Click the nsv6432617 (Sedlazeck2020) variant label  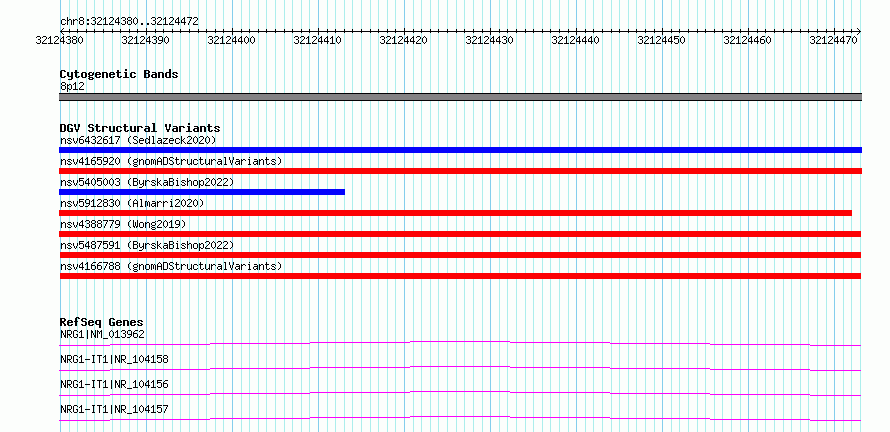click(x=138, y=140)
